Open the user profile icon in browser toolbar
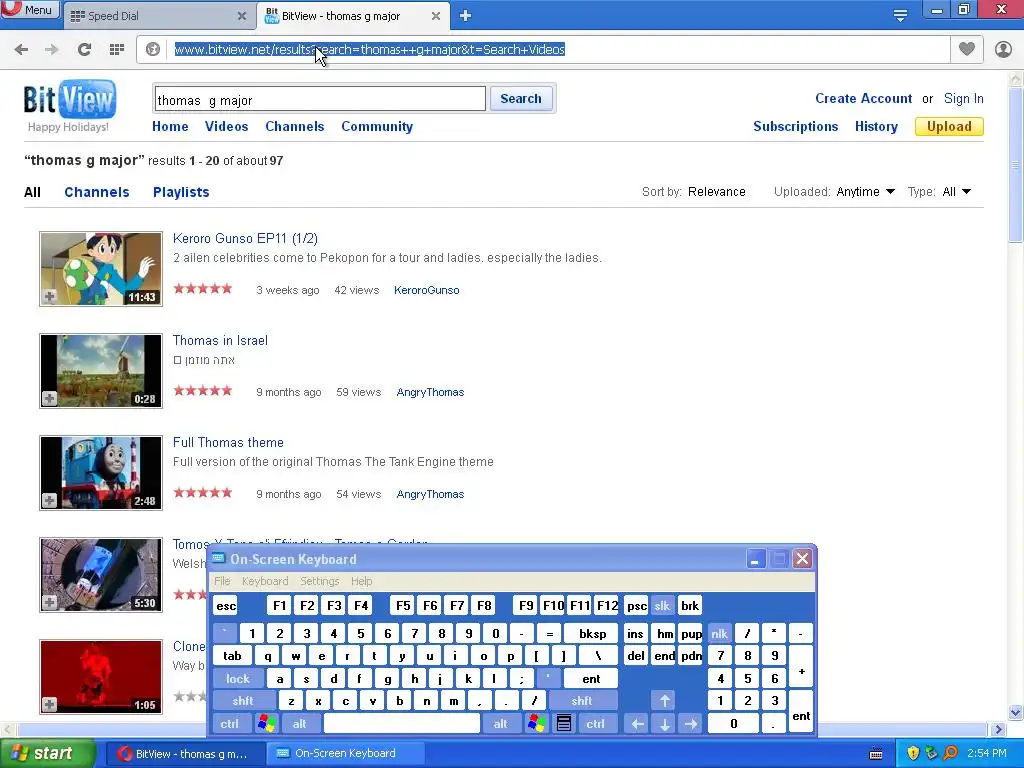 [x=1003, y=49]
